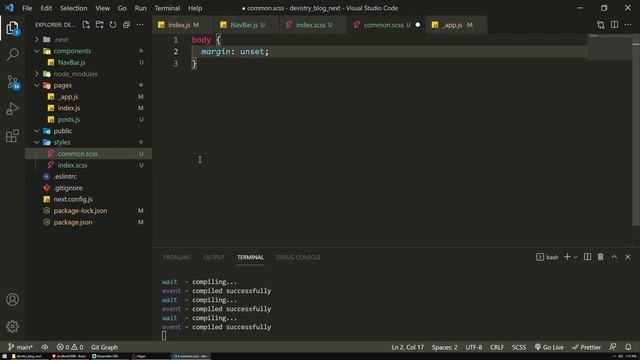Open the Source Control view

click(x=12, y=82)
